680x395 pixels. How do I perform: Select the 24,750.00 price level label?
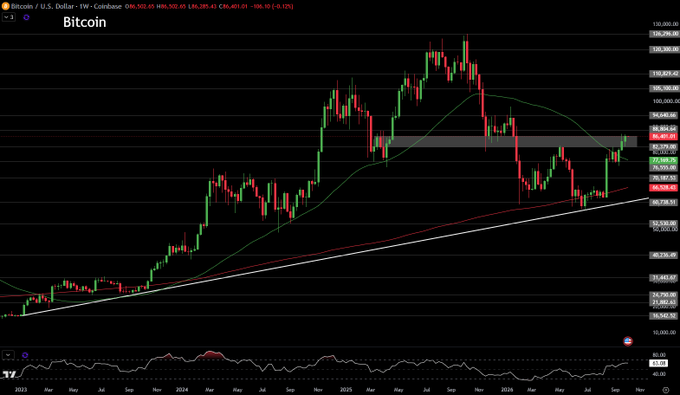coord(664,295)
